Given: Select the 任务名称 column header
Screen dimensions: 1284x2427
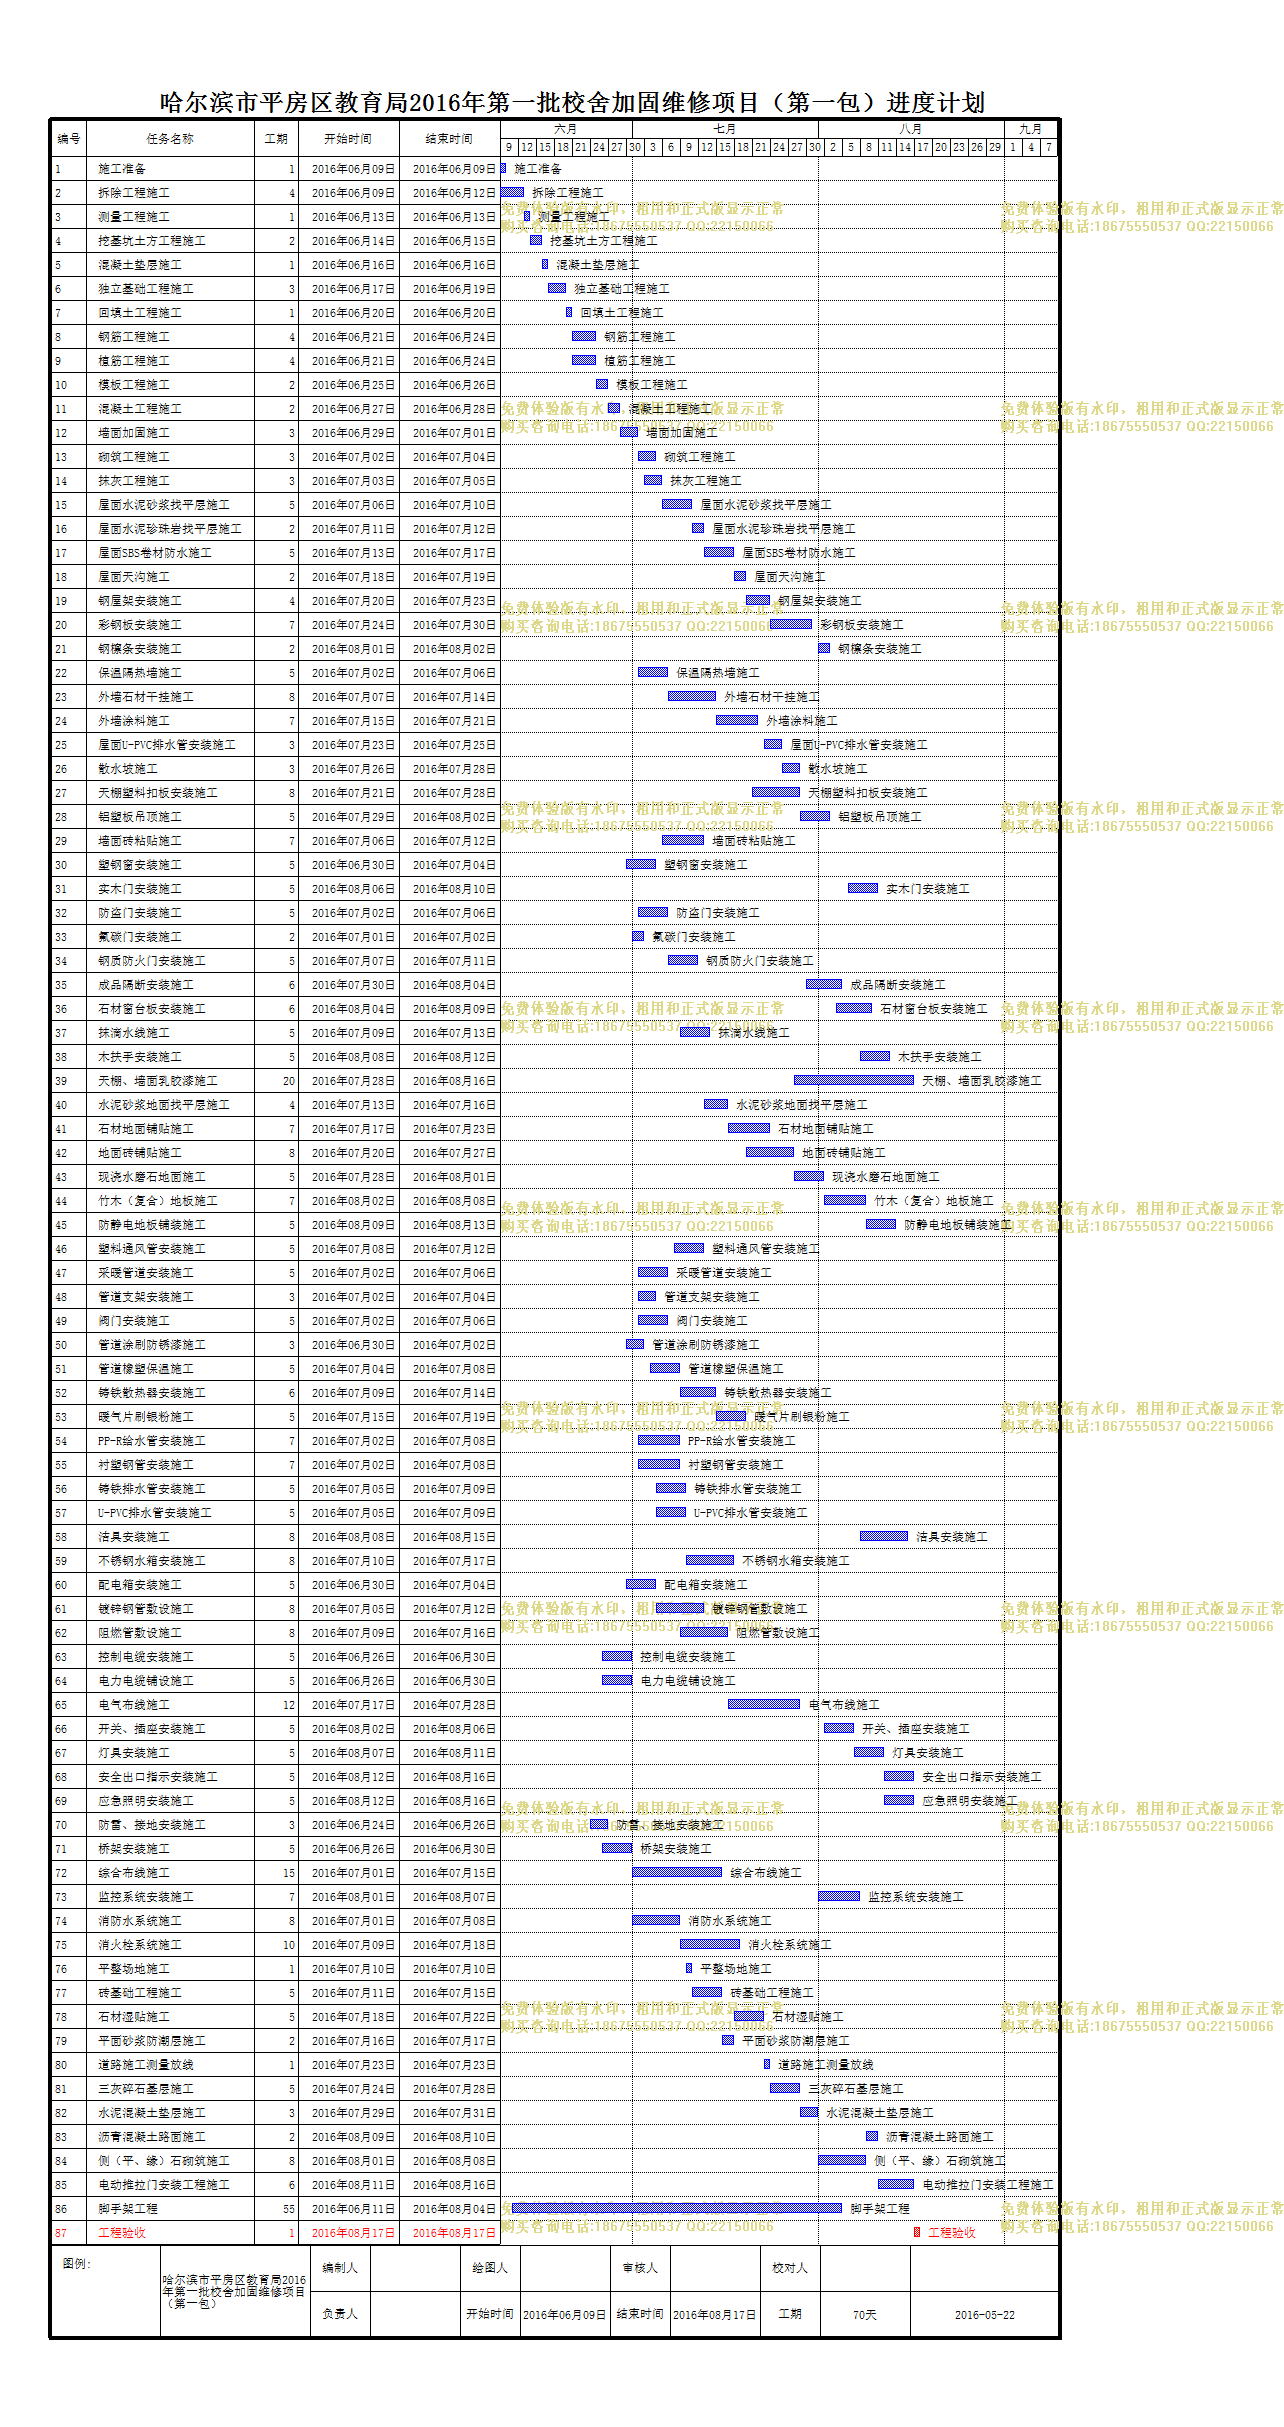Looking at the screenshot, I should 170,139.
